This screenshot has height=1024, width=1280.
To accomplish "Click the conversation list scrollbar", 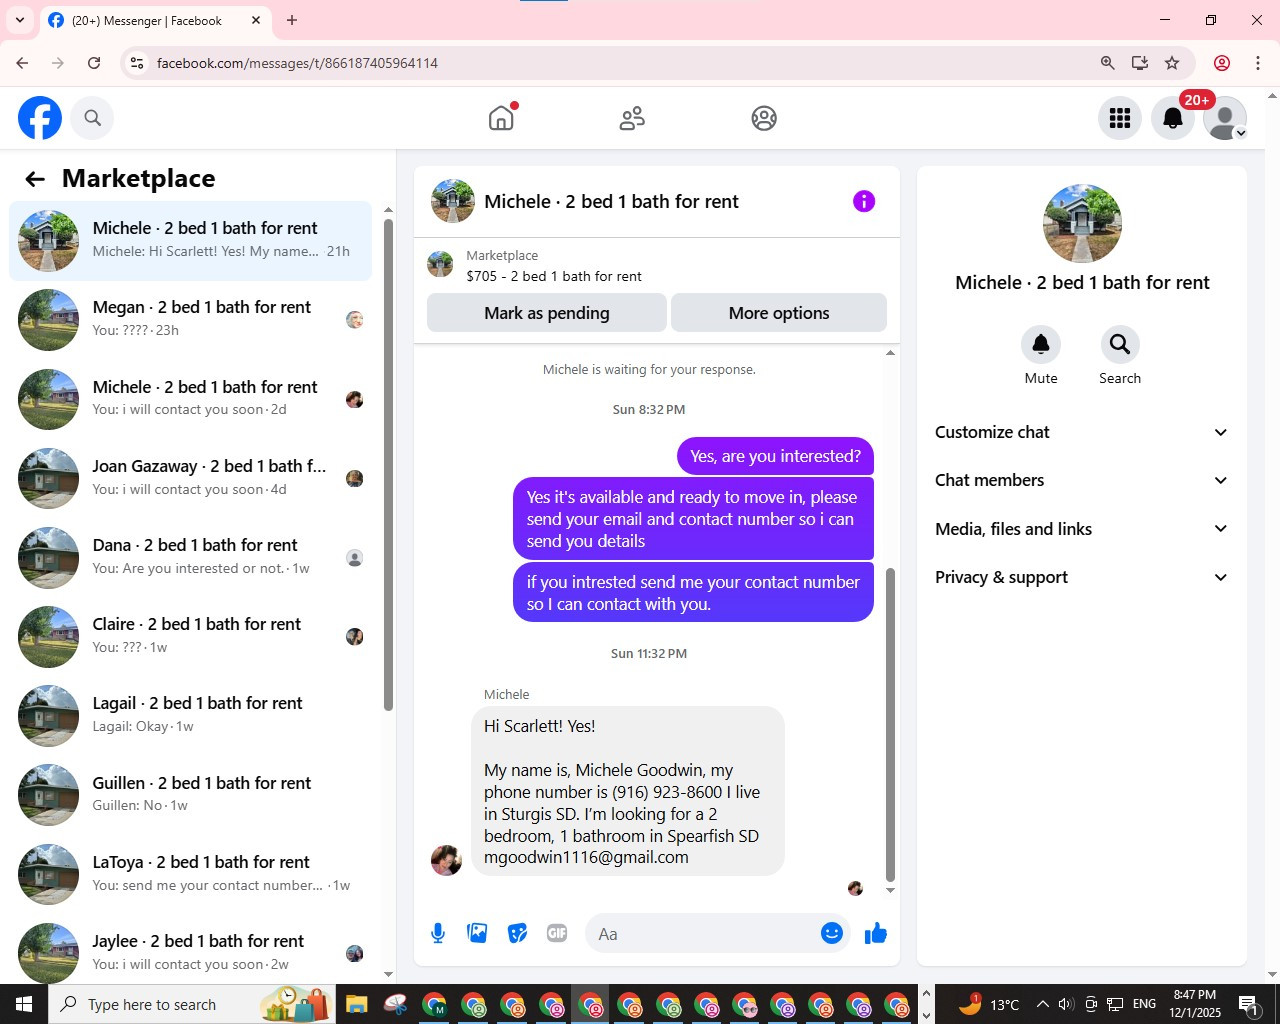I will 389,463.
